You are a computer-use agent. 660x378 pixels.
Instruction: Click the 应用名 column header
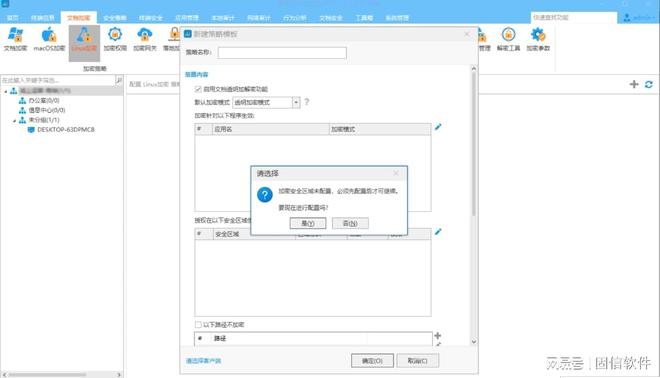coord(271,129)
